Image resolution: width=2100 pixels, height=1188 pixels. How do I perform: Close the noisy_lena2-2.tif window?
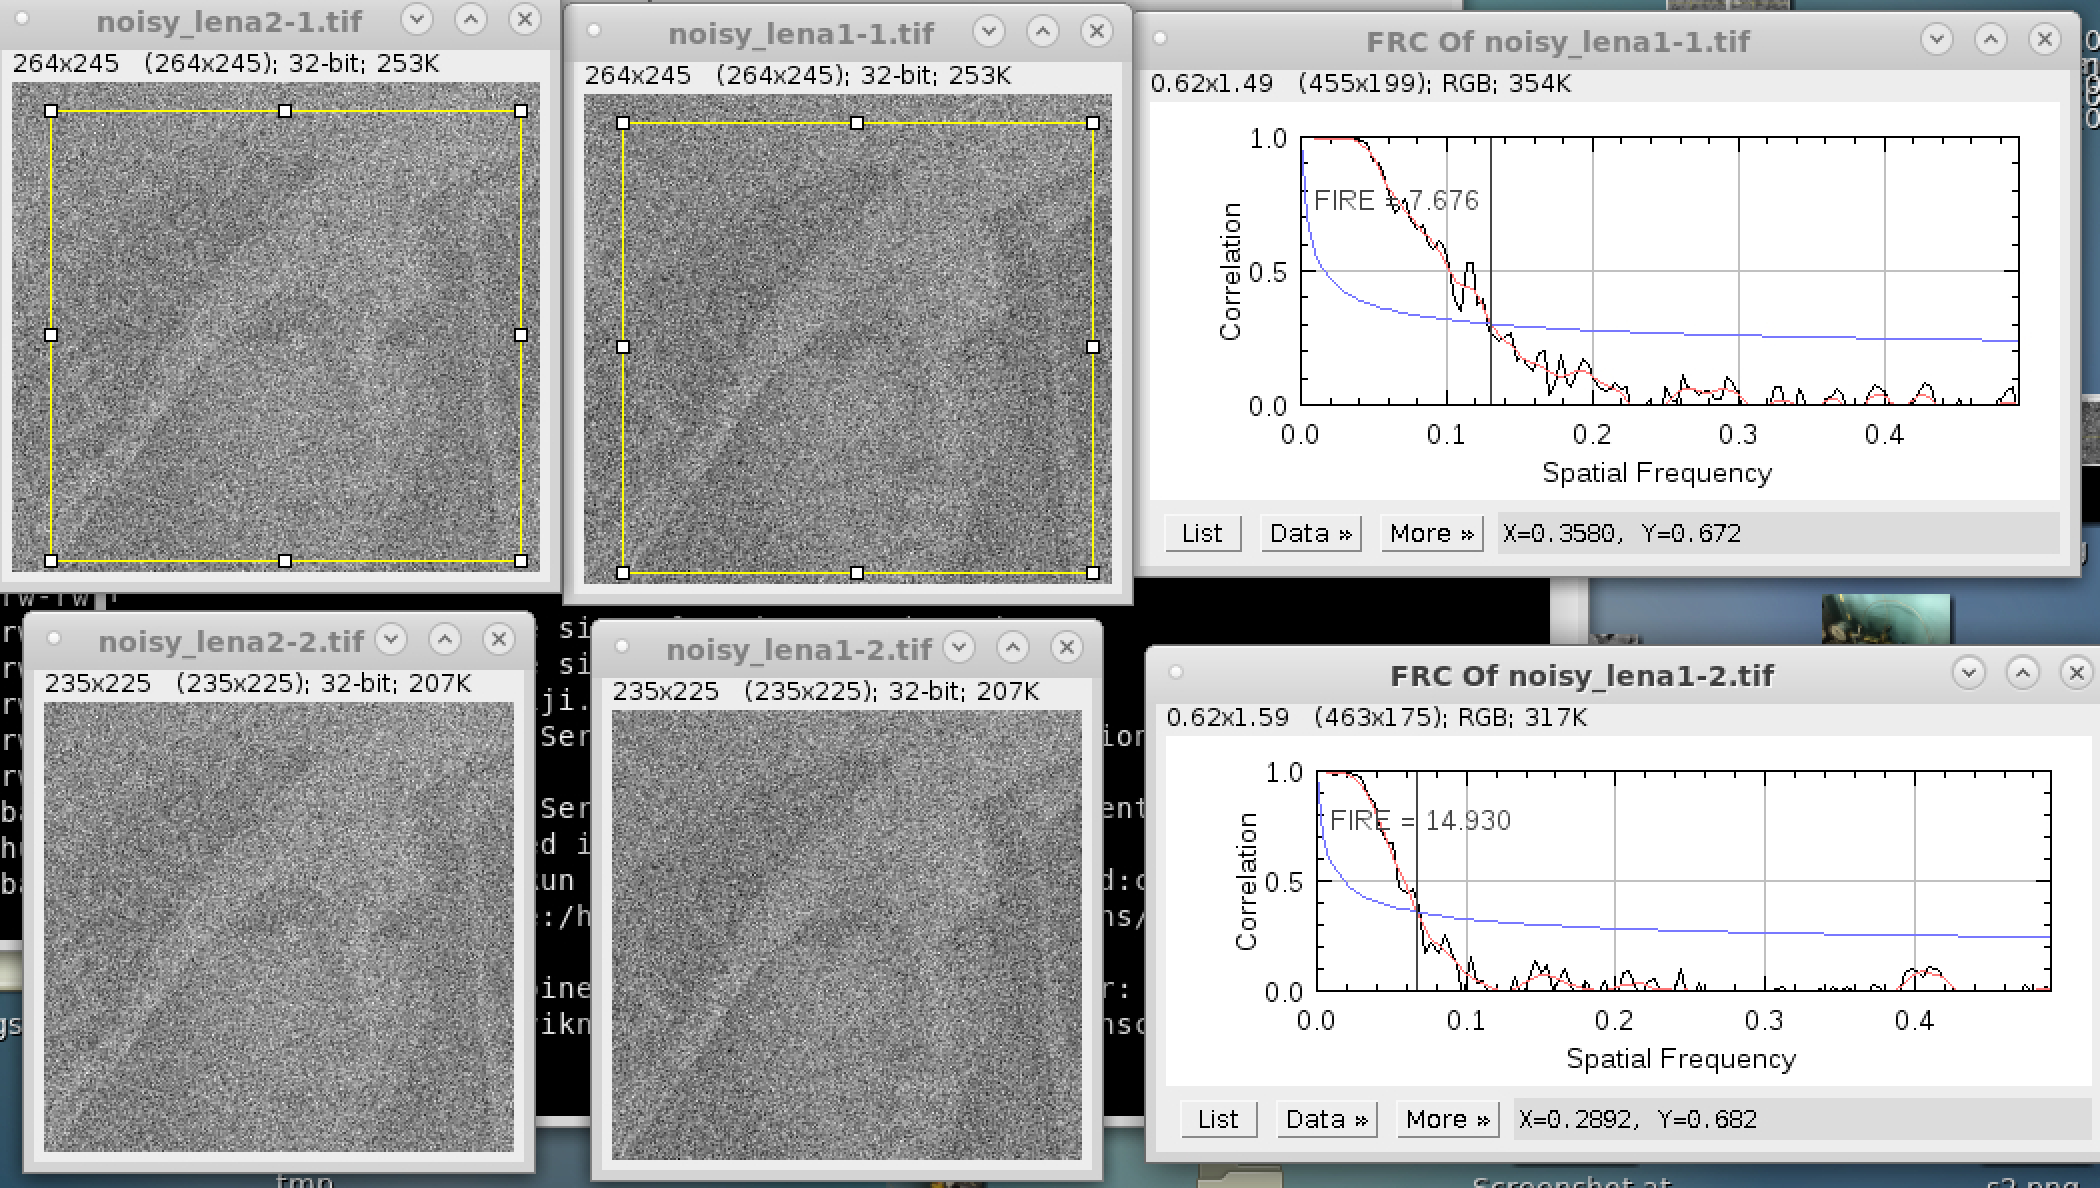coord(498,639)
